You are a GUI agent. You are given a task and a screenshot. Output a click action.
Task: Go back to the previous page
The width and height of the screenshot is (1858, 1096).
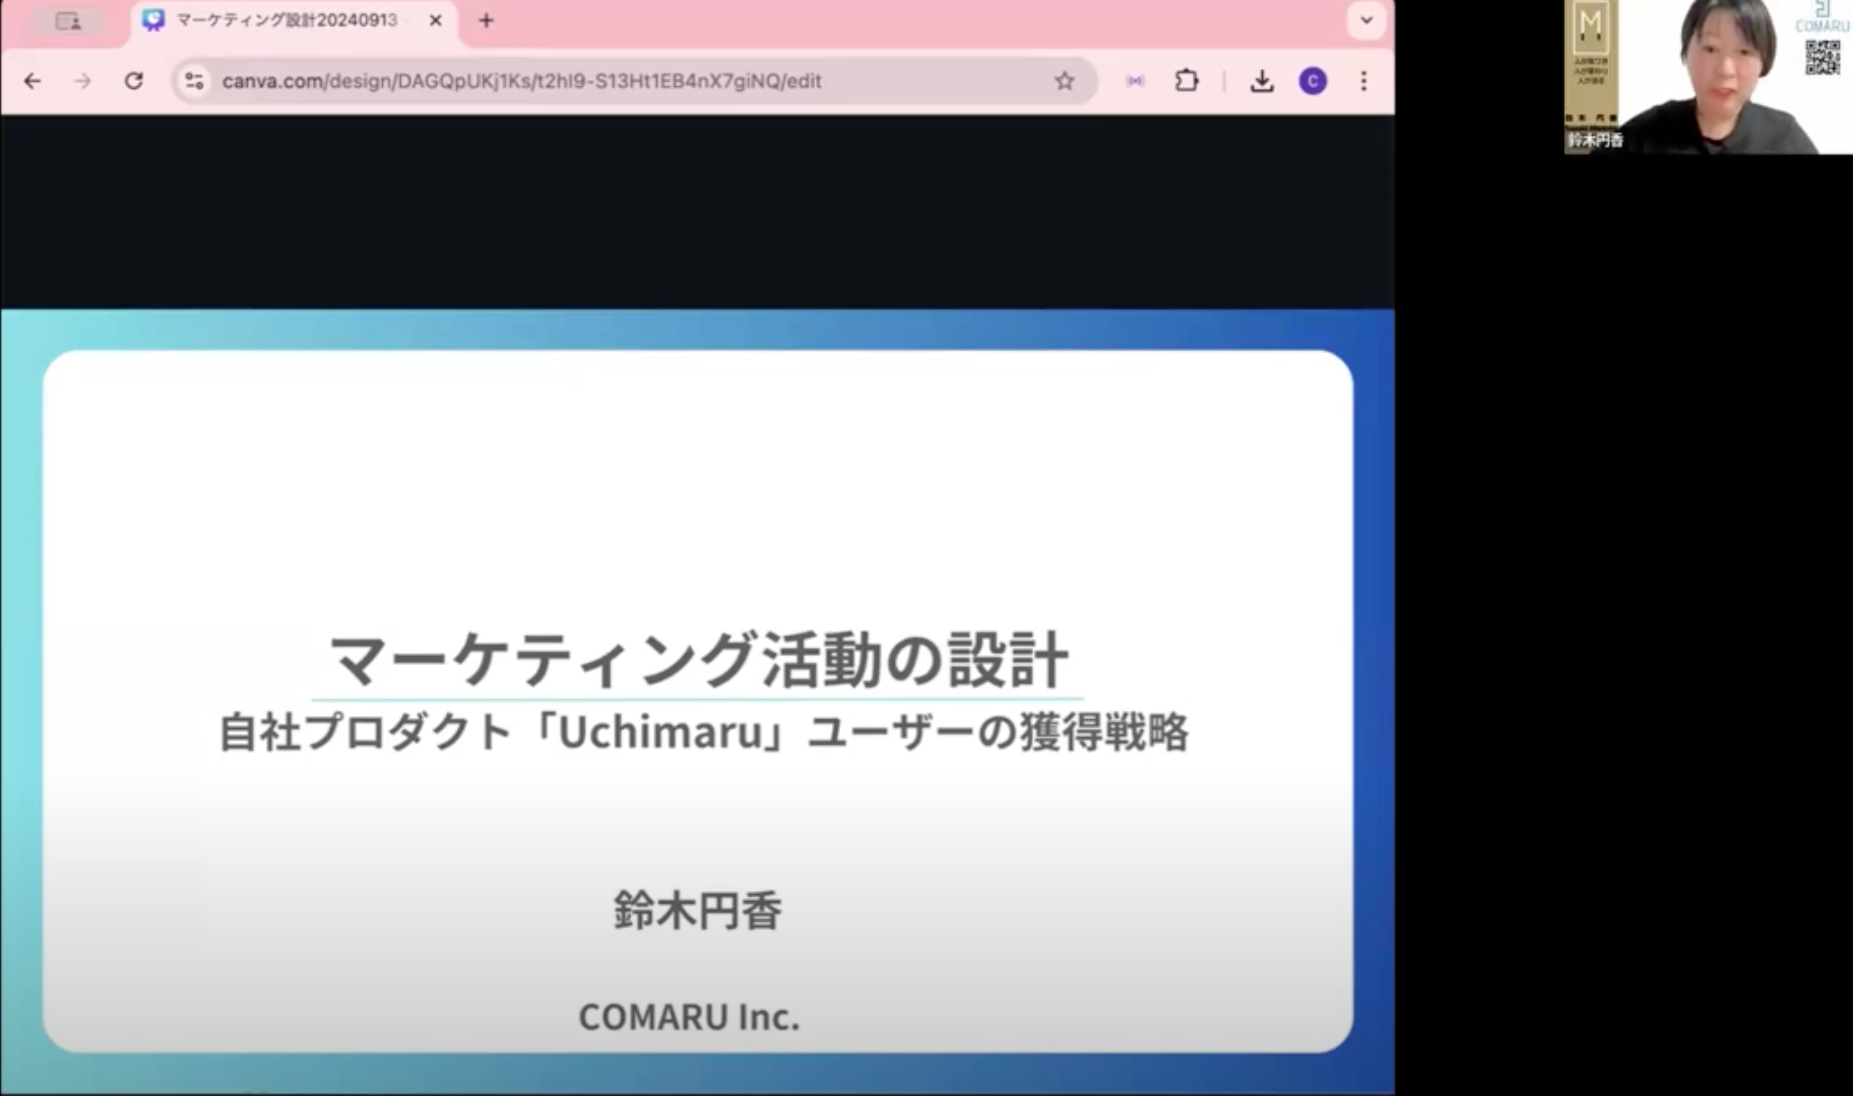pos(33,81)
